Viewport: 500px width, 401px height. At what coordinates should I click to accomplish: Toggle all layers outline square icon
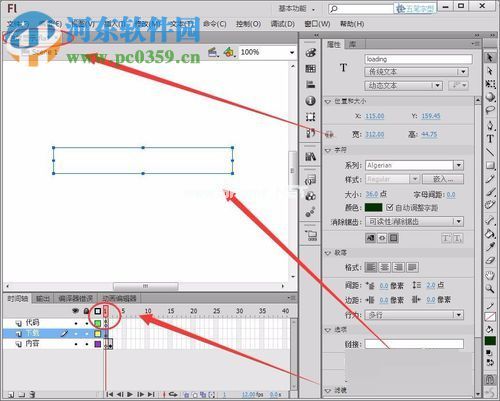point(97,311)
